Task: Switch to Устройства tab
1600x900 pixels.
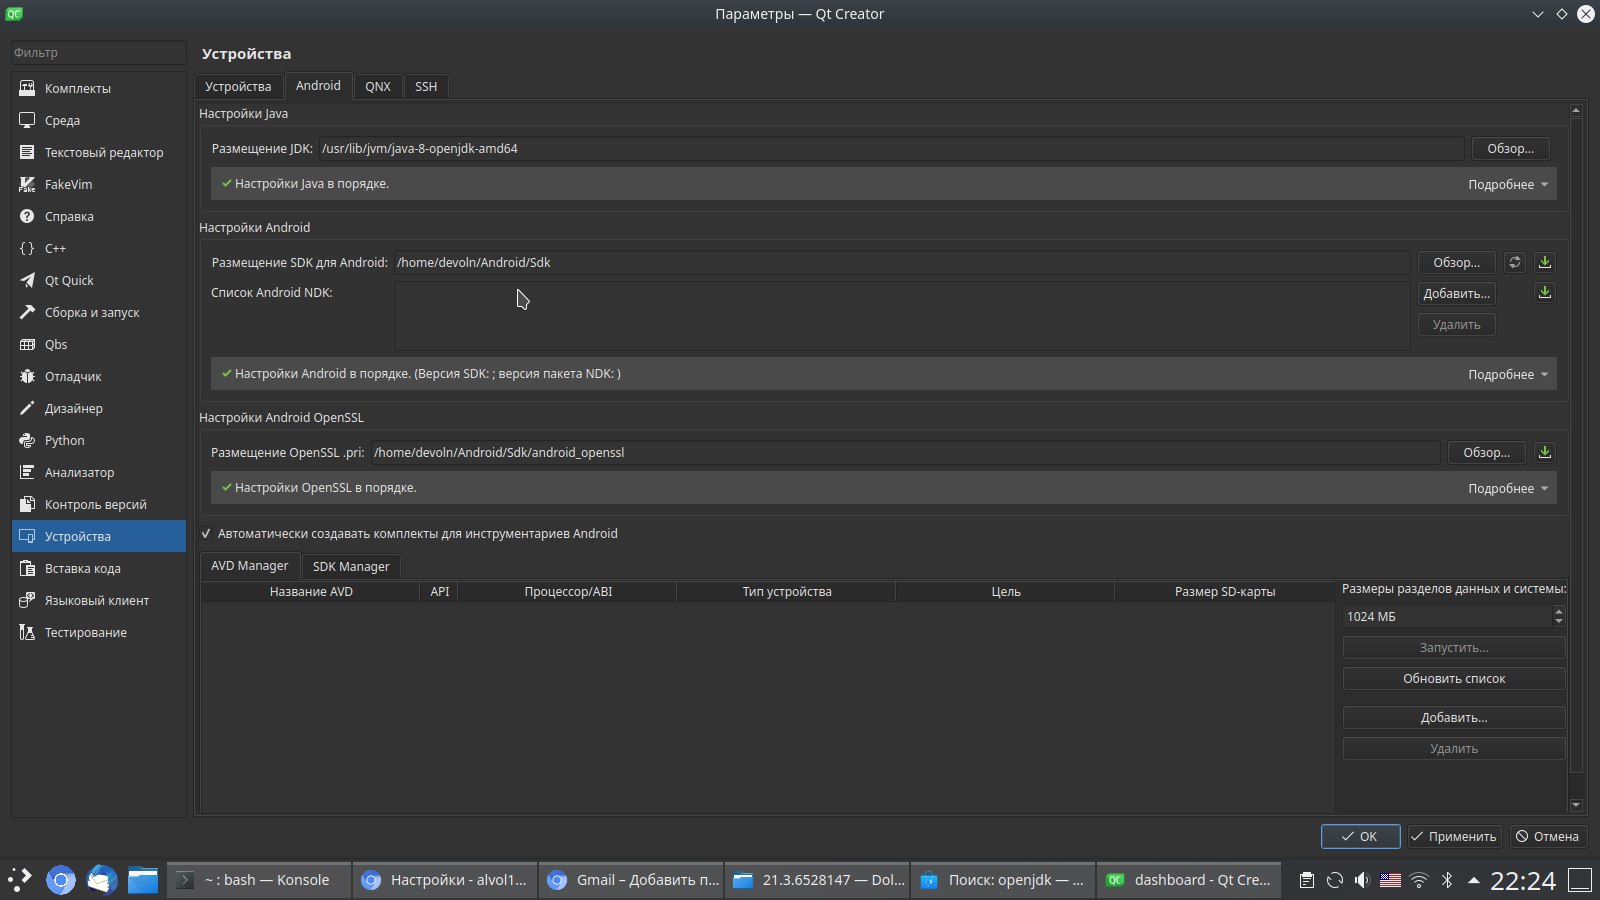Action: point(238,86)
